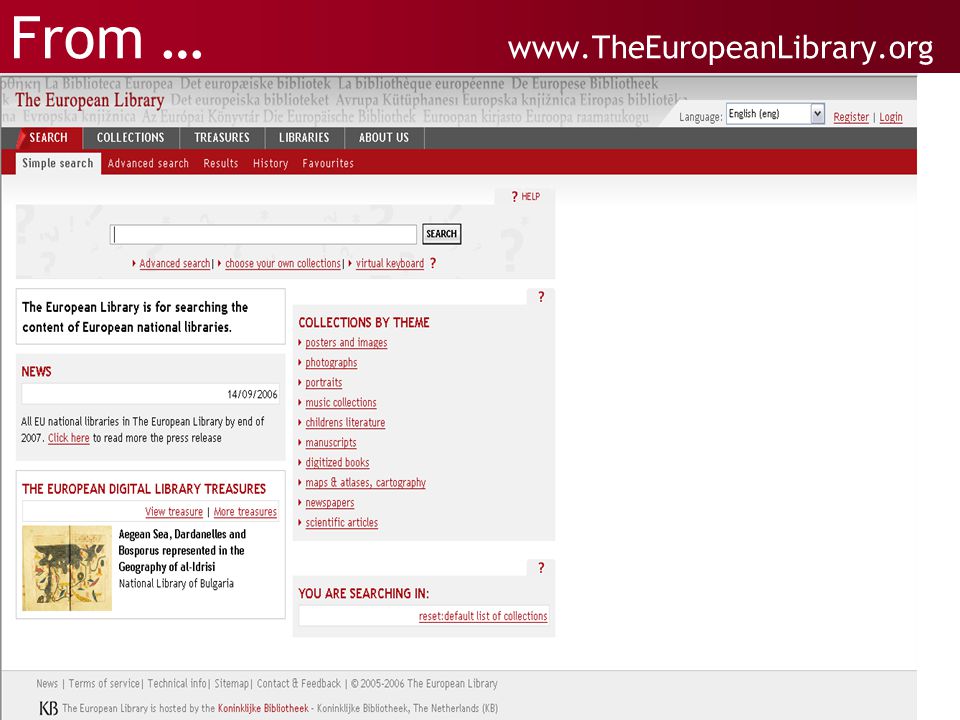Open the TREASURES tab
Viewport: 960px width, 720px height.
(222, 138)
